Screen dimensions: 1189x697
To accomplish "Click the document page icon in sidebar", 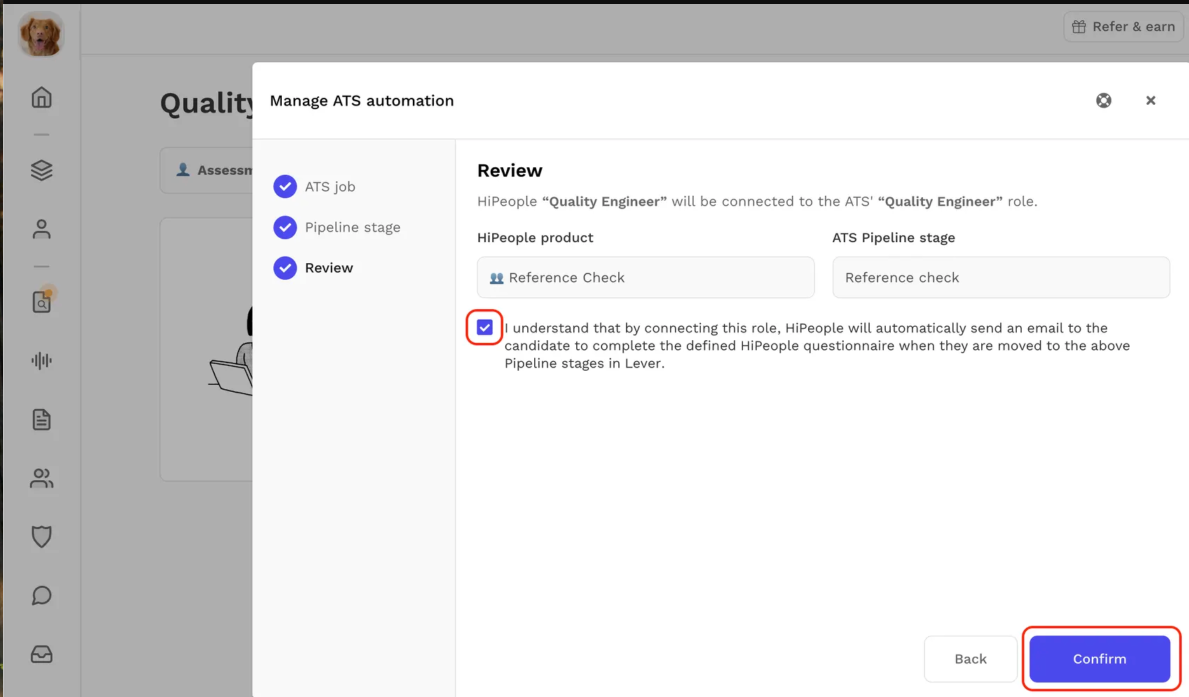I will pos(41,420).
